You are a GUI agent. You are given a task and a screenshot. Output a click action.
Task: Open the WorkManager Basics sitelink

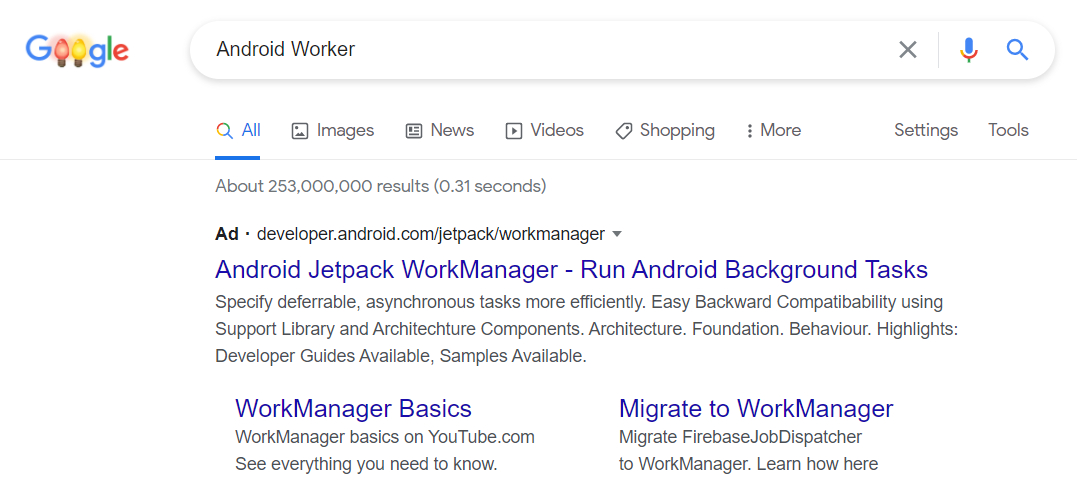pyautogui.click(x=353, y=408)
